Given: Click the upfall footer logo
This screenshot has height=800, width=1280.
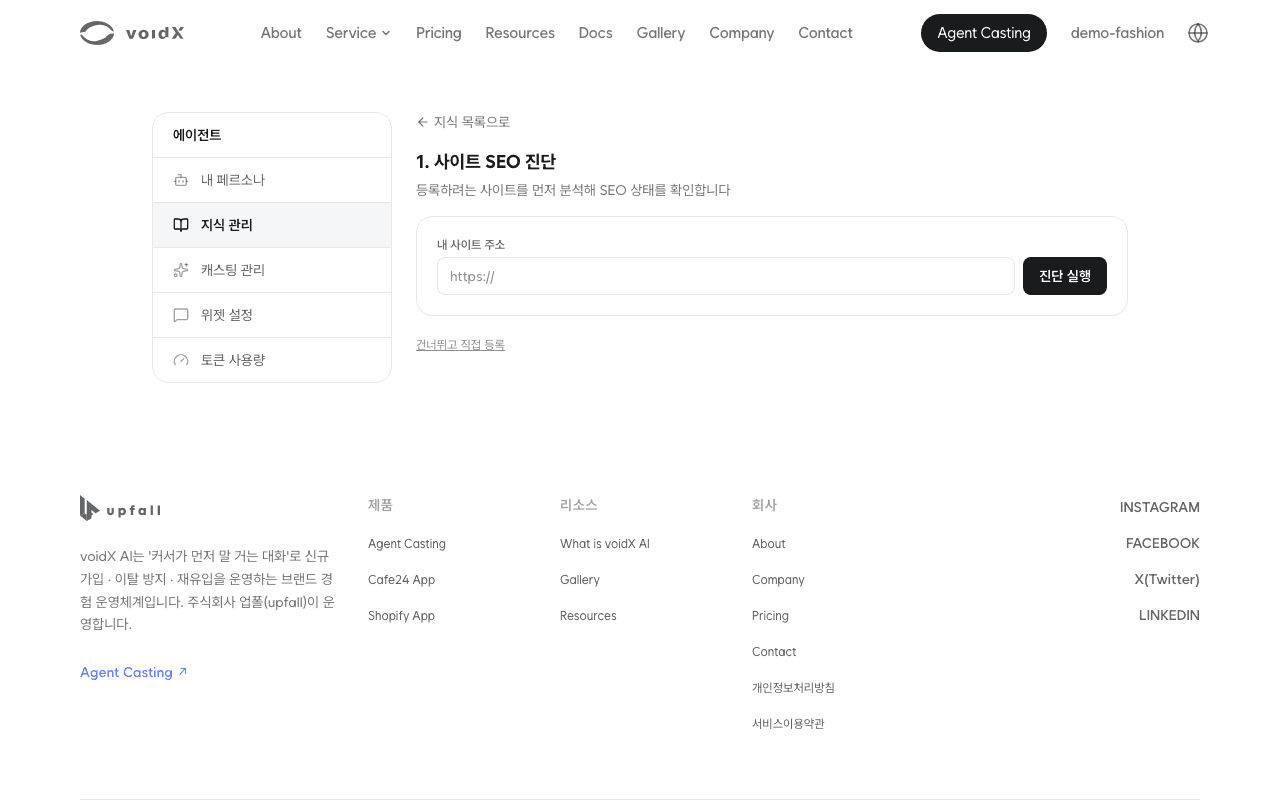Looking at the screenshot, I should (120, 508).
